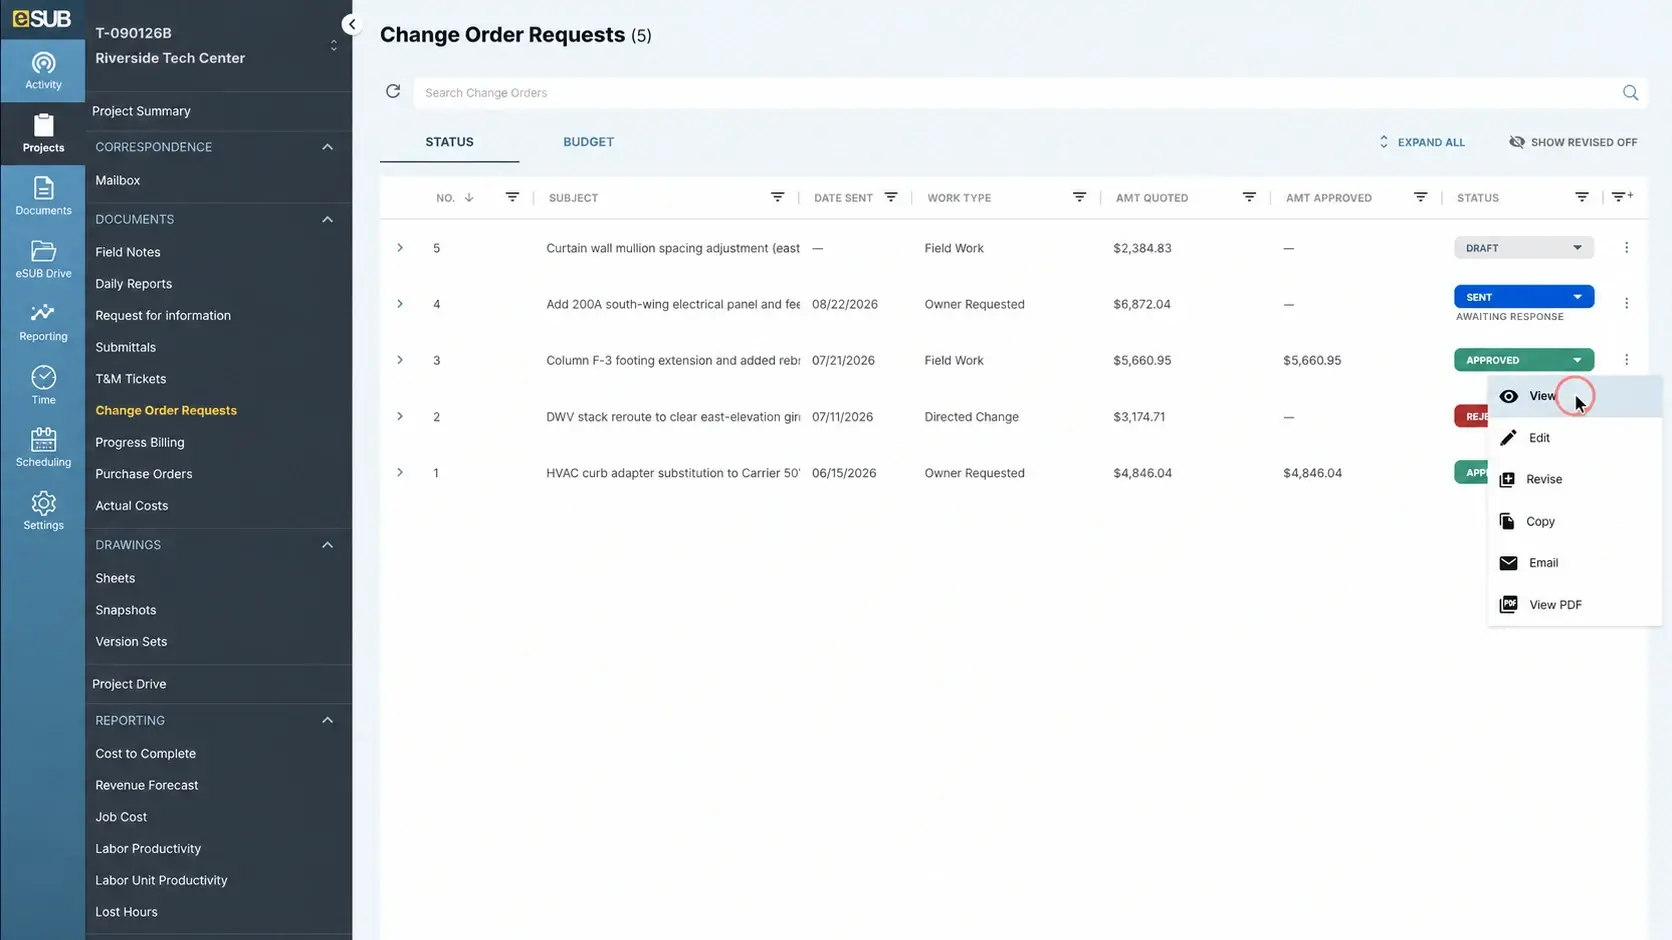Filter the DATE SENT column
Image resolution: width=1672 pixels, height=940 pixels.
(891, 197)
